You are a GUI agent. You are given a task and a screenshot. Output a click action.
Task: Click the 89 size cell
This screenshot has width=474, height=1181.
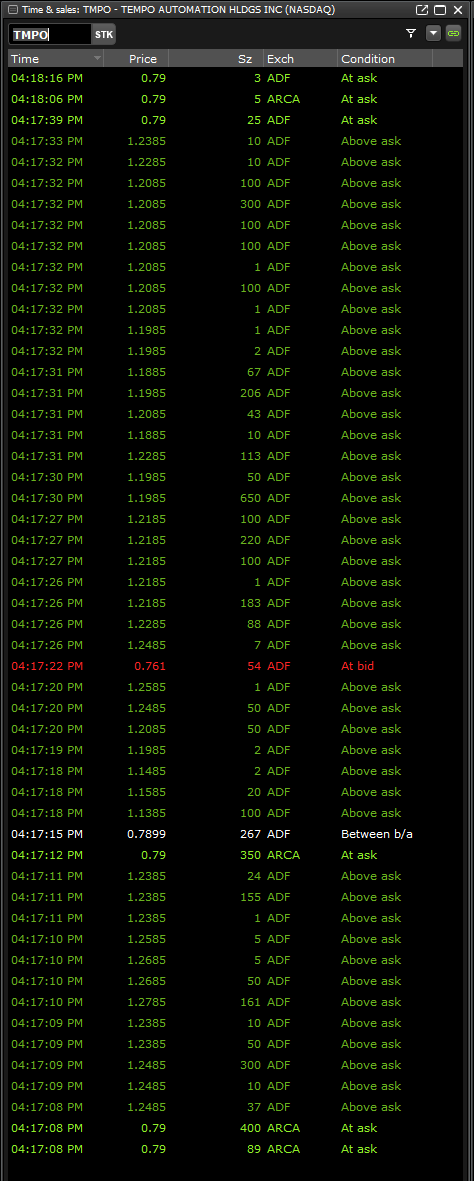tap(253, 1149)
